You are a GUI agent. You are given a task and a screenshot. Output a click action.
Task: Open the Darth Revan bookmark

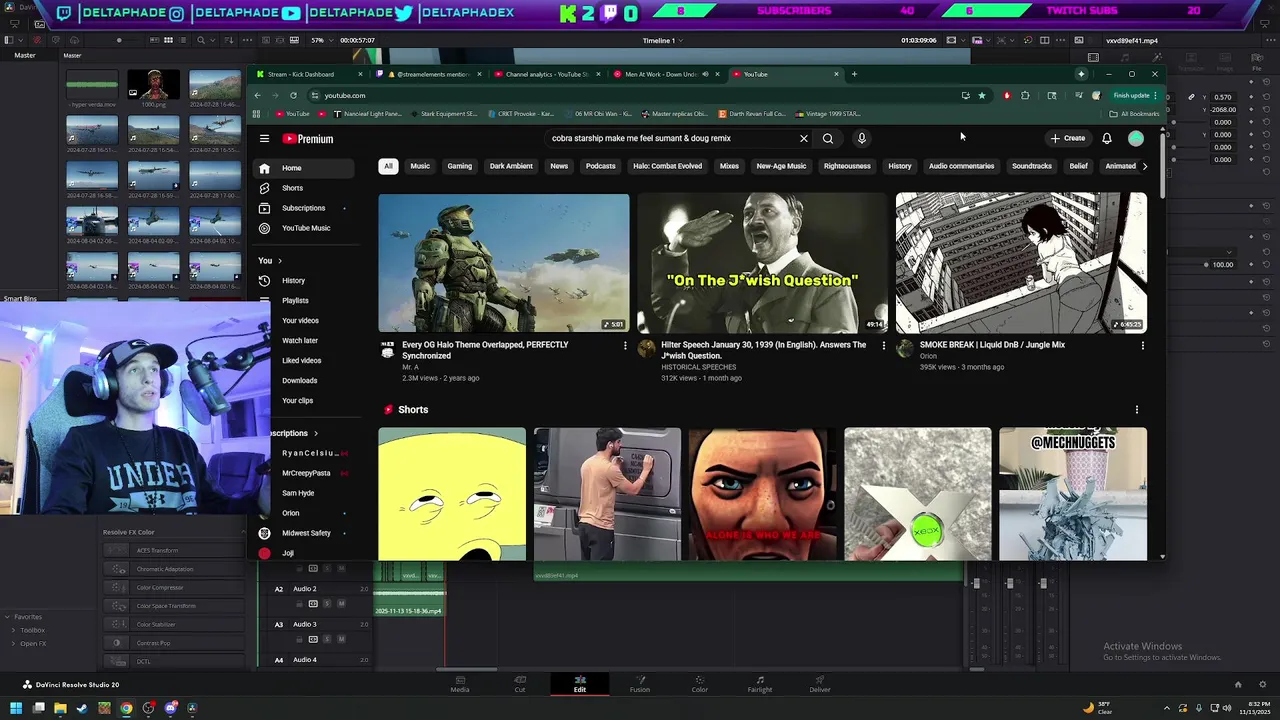pos(751,114)
